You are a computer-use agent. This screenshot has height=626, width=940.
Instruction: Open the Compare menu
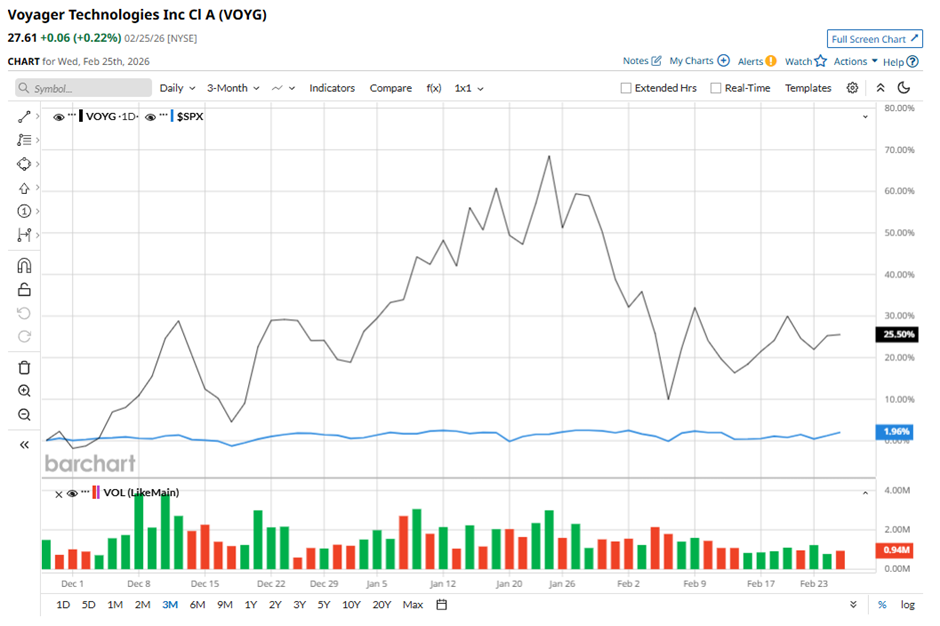point(390,88)
